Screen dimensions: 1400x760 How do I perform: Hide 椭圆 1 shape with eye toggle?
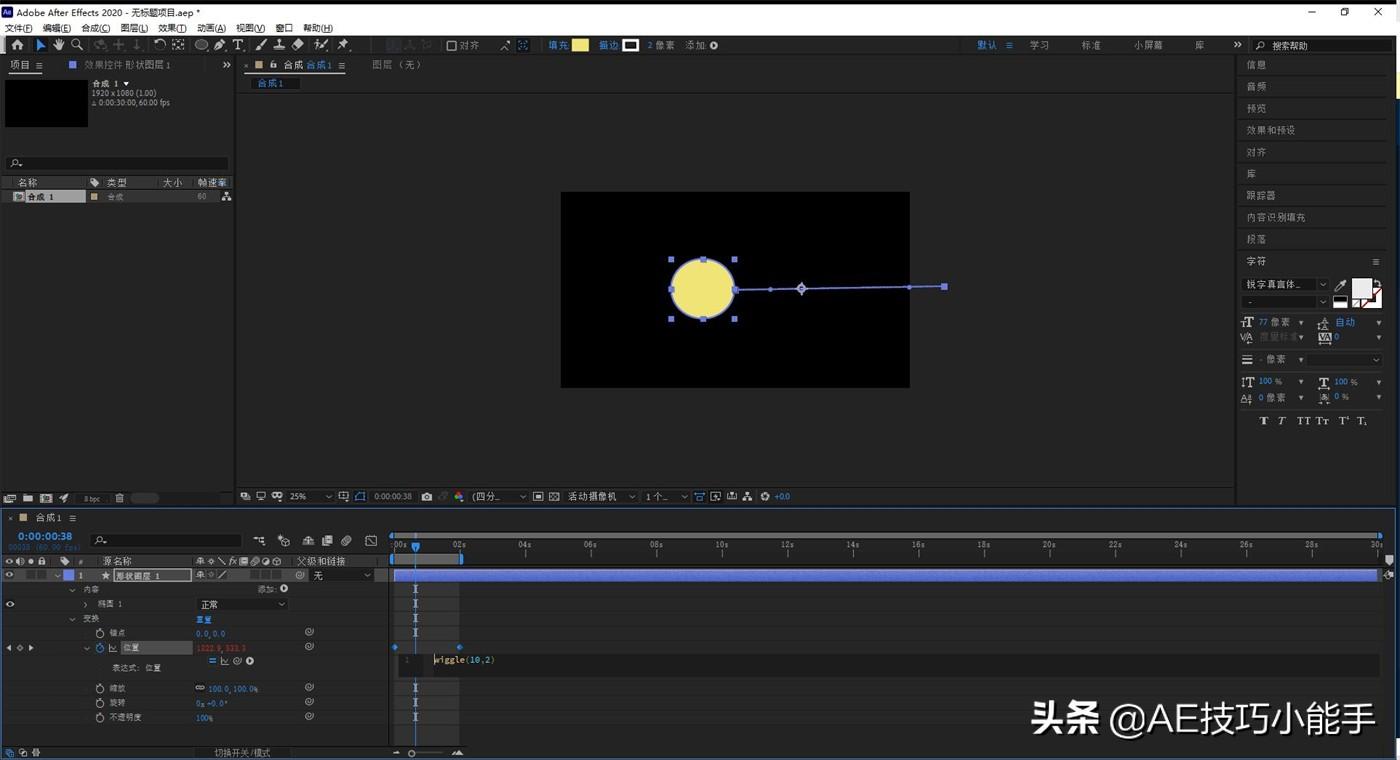pyautogui.click(x=10, y=604)
